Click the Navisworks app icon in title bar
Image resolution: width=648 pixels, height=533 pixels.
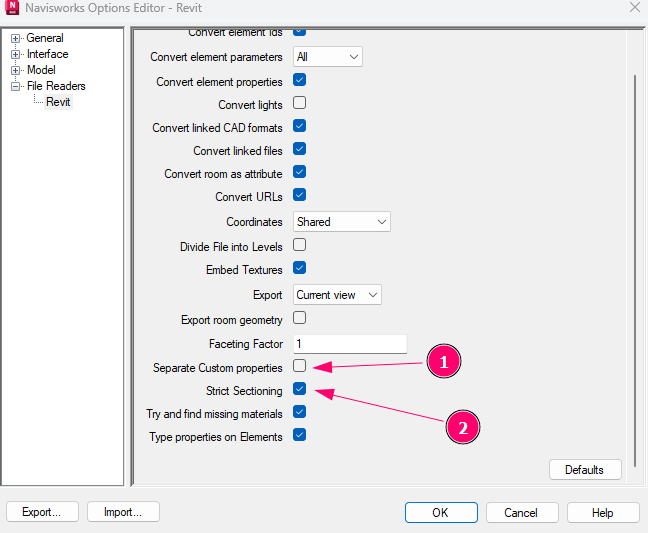point(13,10)
